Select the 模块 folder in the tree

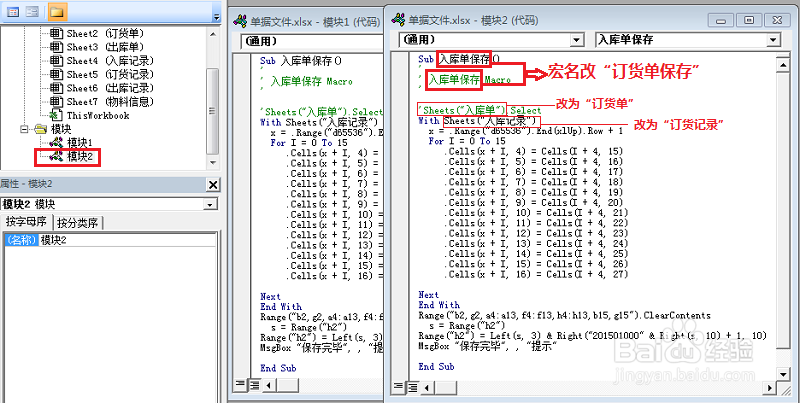point(53,129)
